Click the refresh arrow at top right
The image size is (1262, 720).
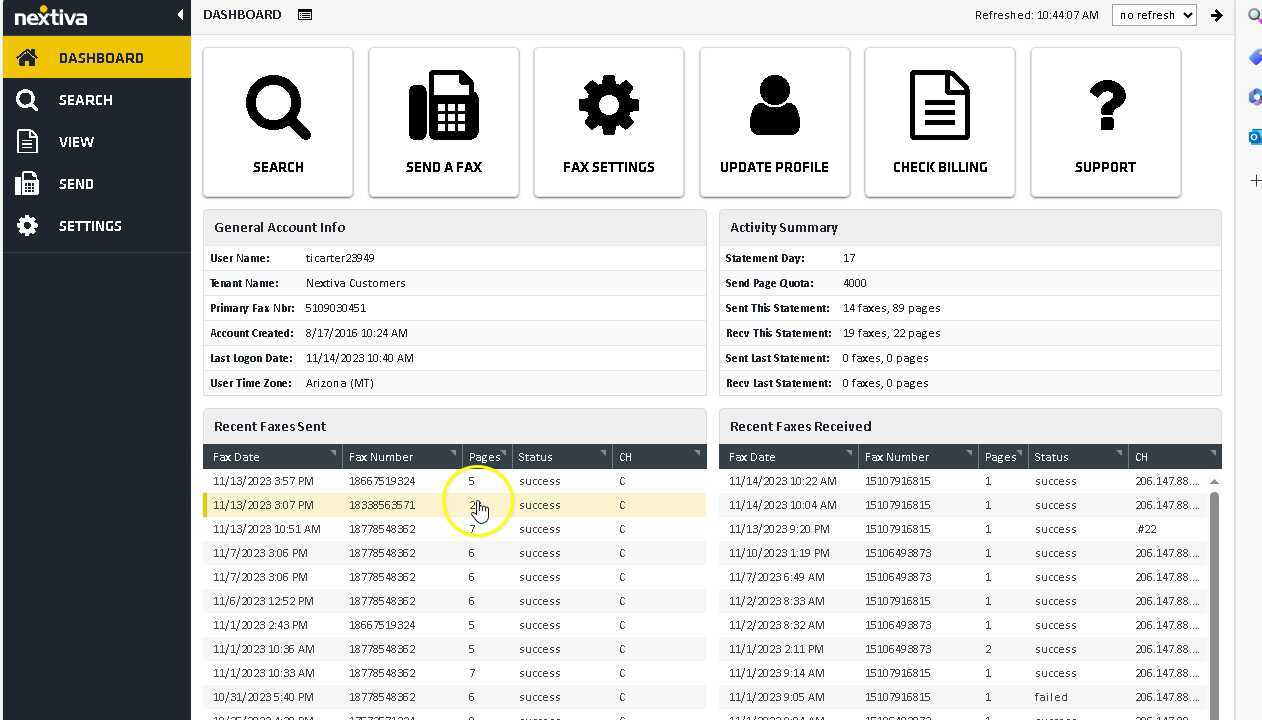pyautogui.click(x=1216, y=15)
